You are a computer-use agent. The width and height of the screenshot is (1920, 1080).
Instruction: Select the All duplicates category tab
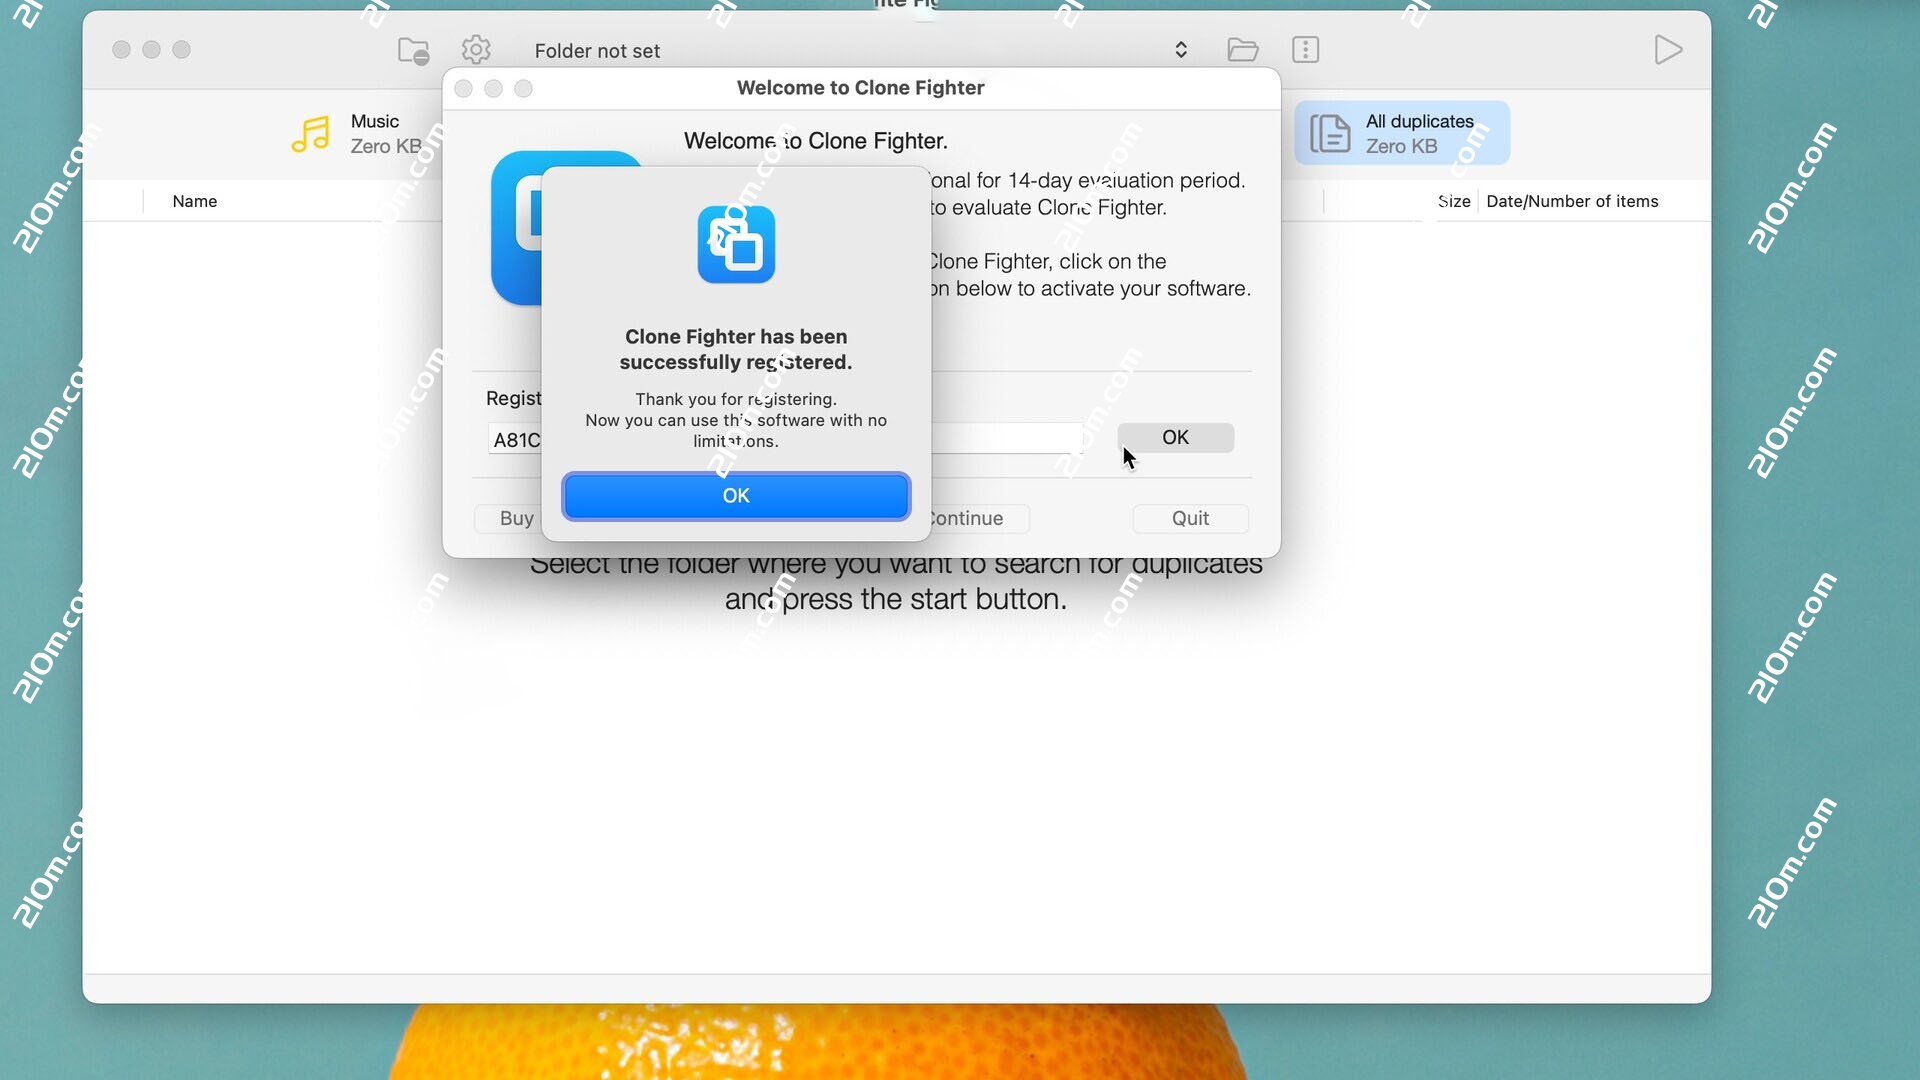(x=1402, y=133)
